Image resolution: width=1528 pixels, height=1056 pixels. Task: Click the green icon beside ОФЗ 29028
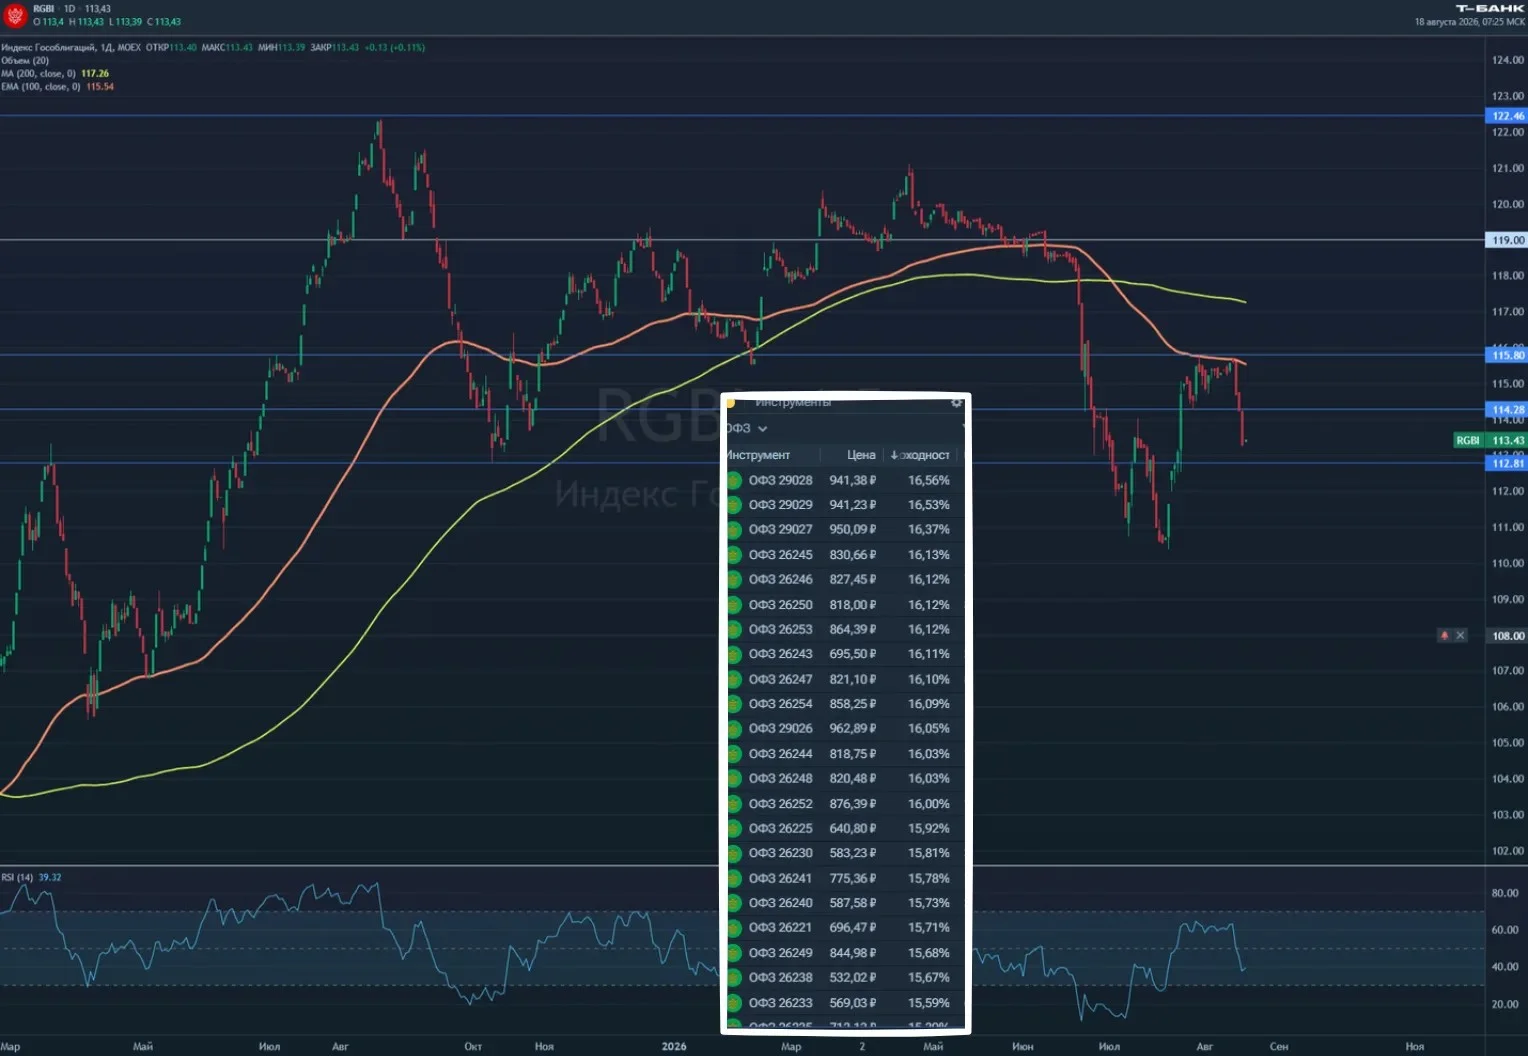[x=734, y=481]
